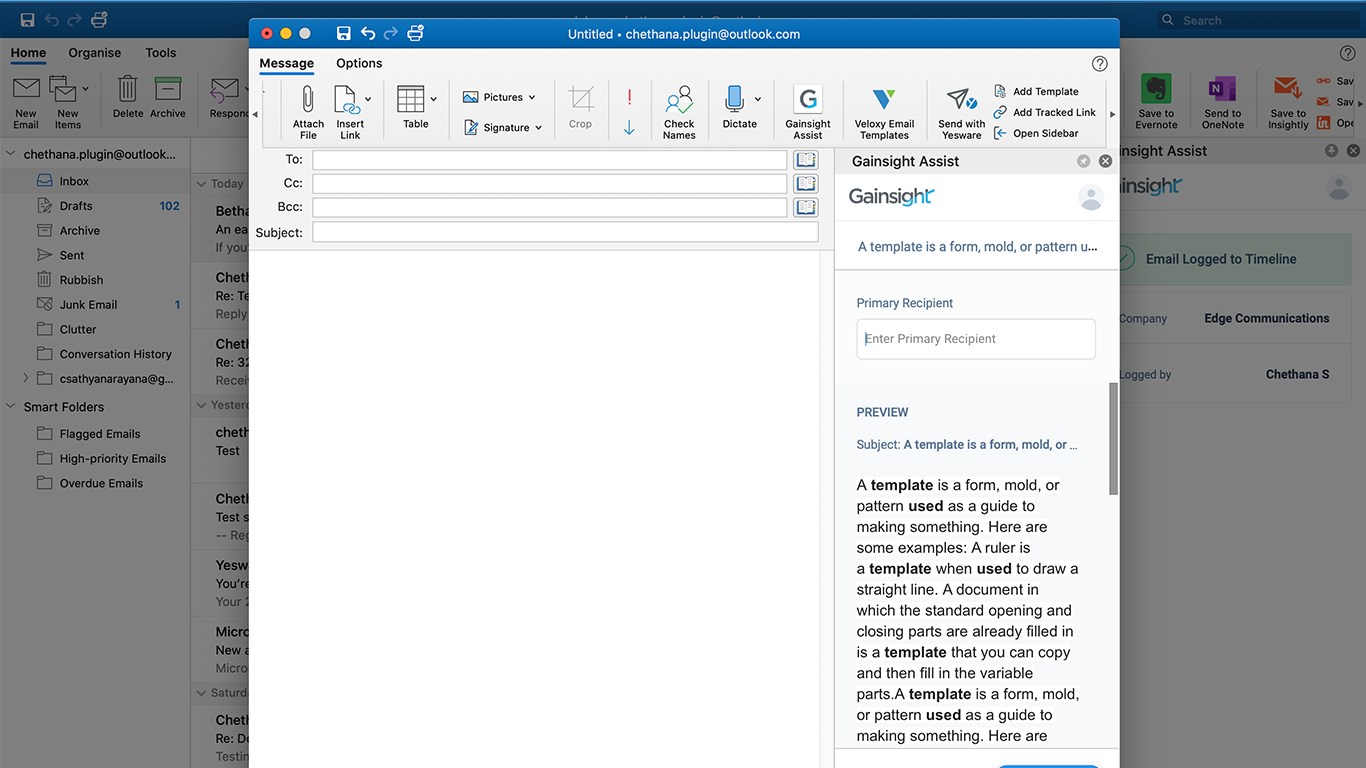Open address book next to Cc field
This screenshot has height=768, width=1366.
[806, 184]
